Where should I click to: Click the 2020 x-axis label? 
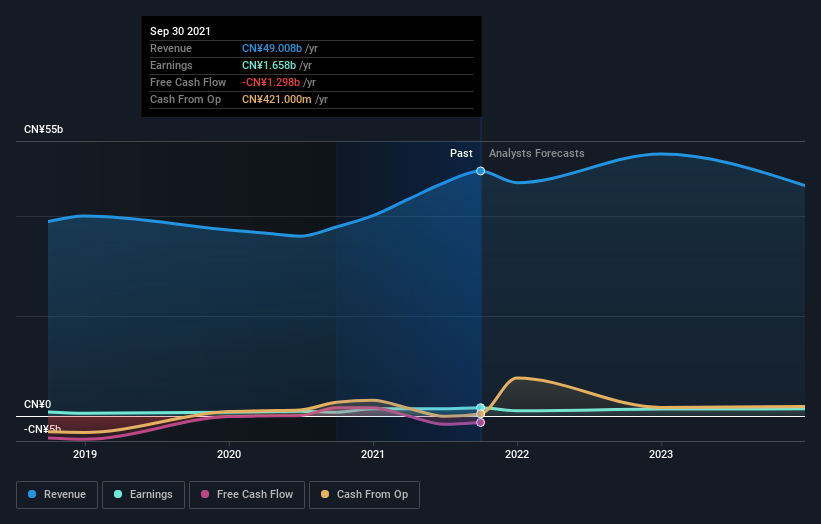click(229, 454)
